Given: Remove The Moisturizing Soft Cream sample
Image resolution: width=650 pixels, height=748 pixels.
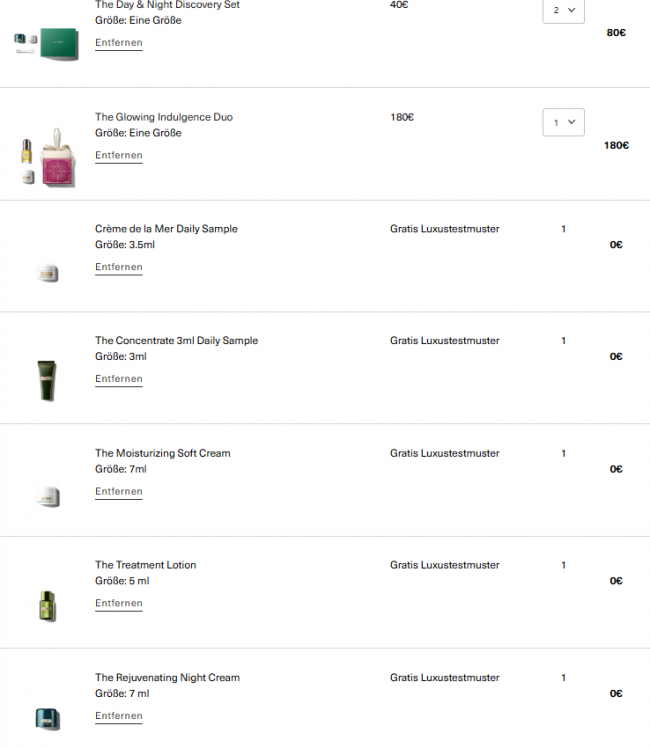Looking at the screenshot, I should pos(119,491).
